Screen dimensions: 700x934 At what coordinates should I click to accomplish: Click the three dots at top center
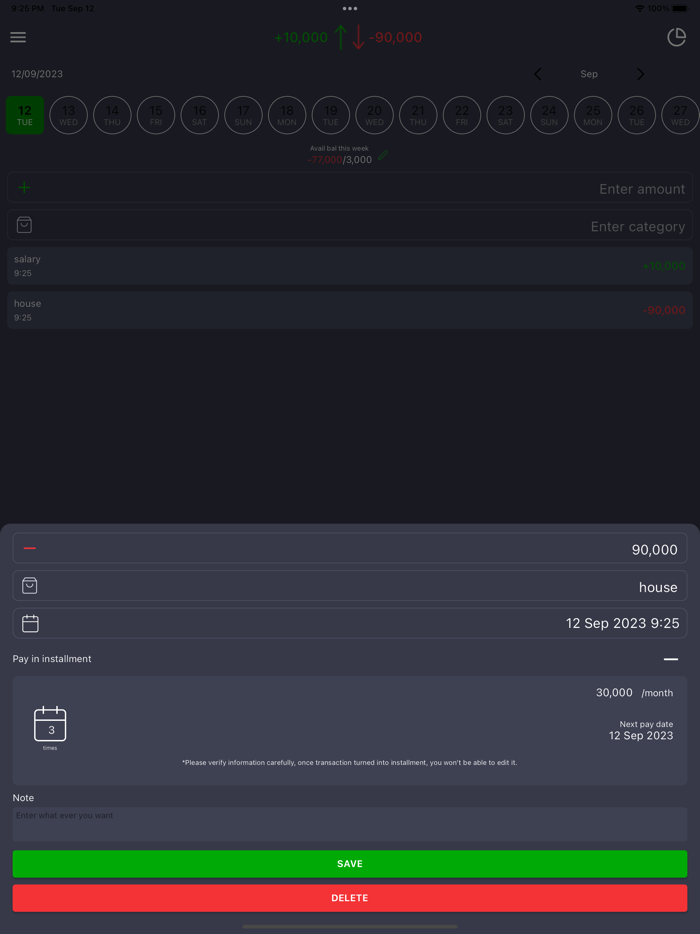[x=350, y=8]
